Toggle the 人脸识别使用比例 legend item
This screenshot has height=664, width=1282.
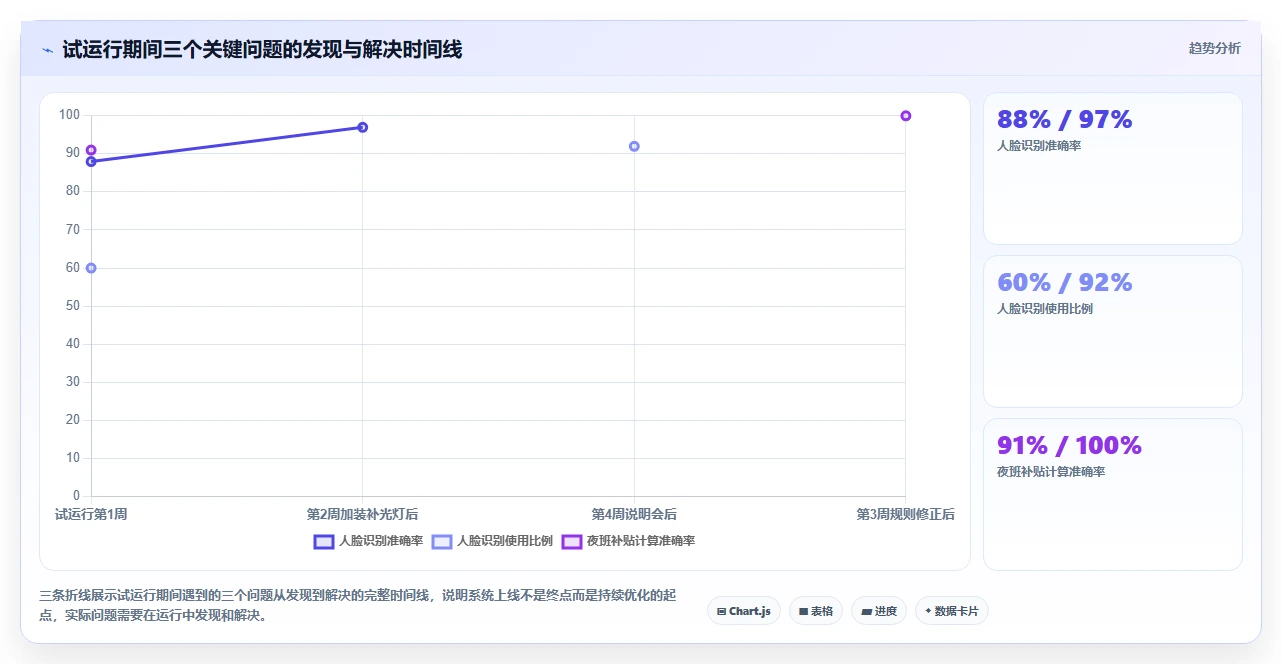492,541
